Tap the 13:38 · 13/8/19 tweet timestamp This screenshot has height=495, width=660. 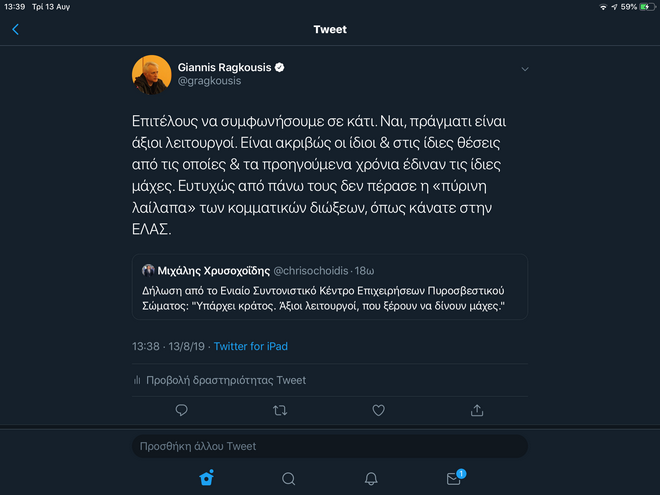pos(169,346)
